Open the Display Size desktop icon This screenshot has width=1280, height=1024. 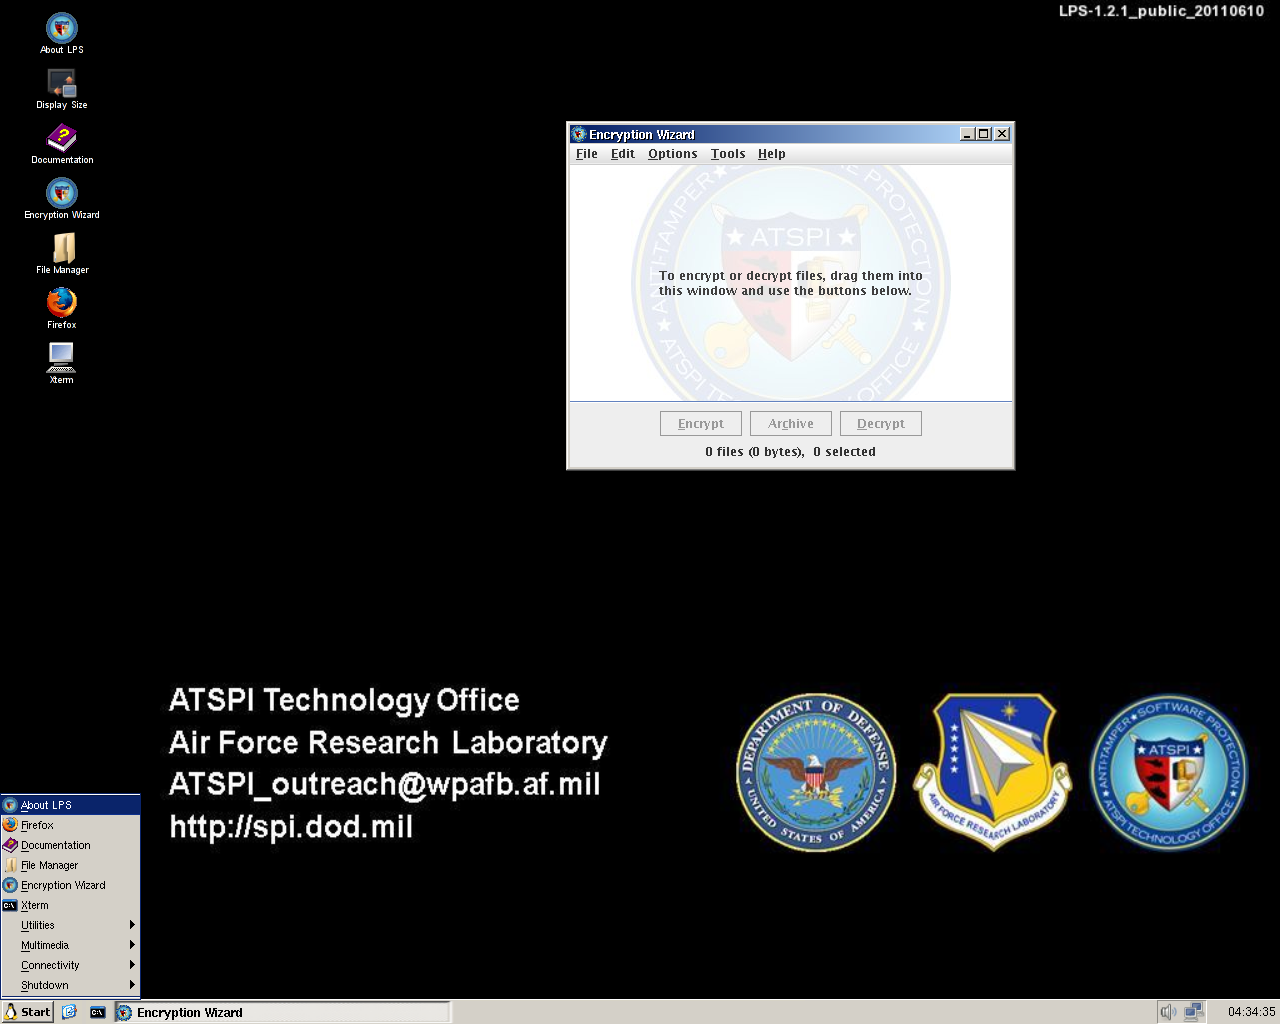(x=62, y=88)
